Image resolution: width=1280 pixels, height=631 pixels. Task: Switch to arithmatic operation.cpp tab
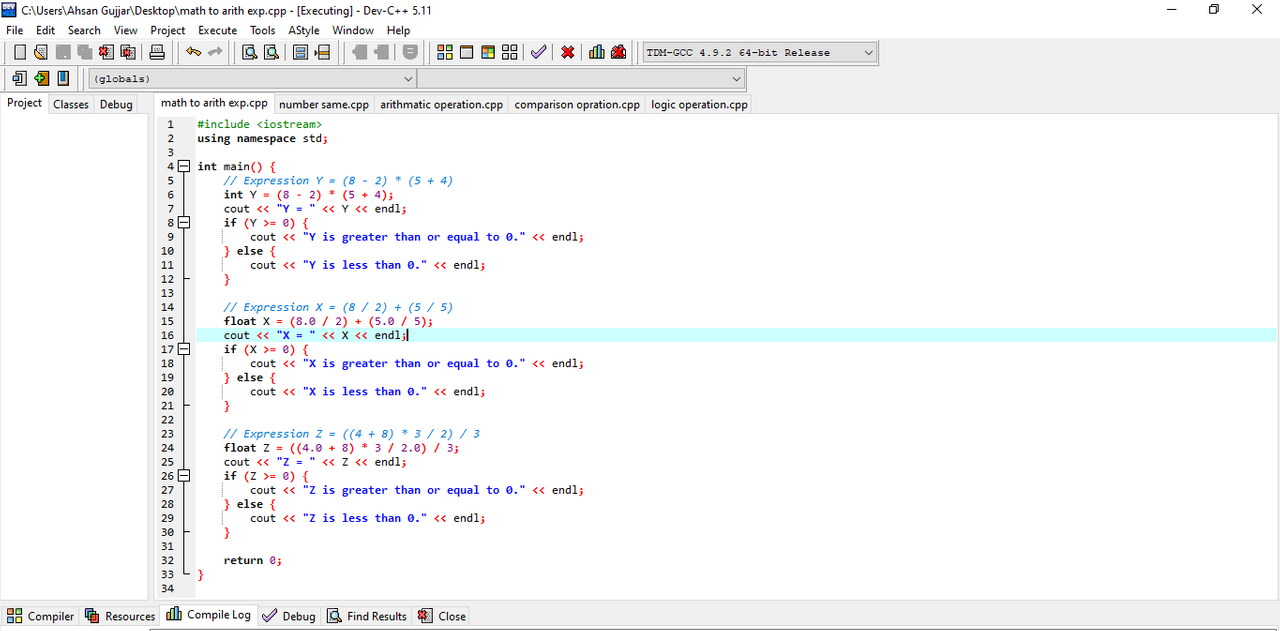[442, 104]
